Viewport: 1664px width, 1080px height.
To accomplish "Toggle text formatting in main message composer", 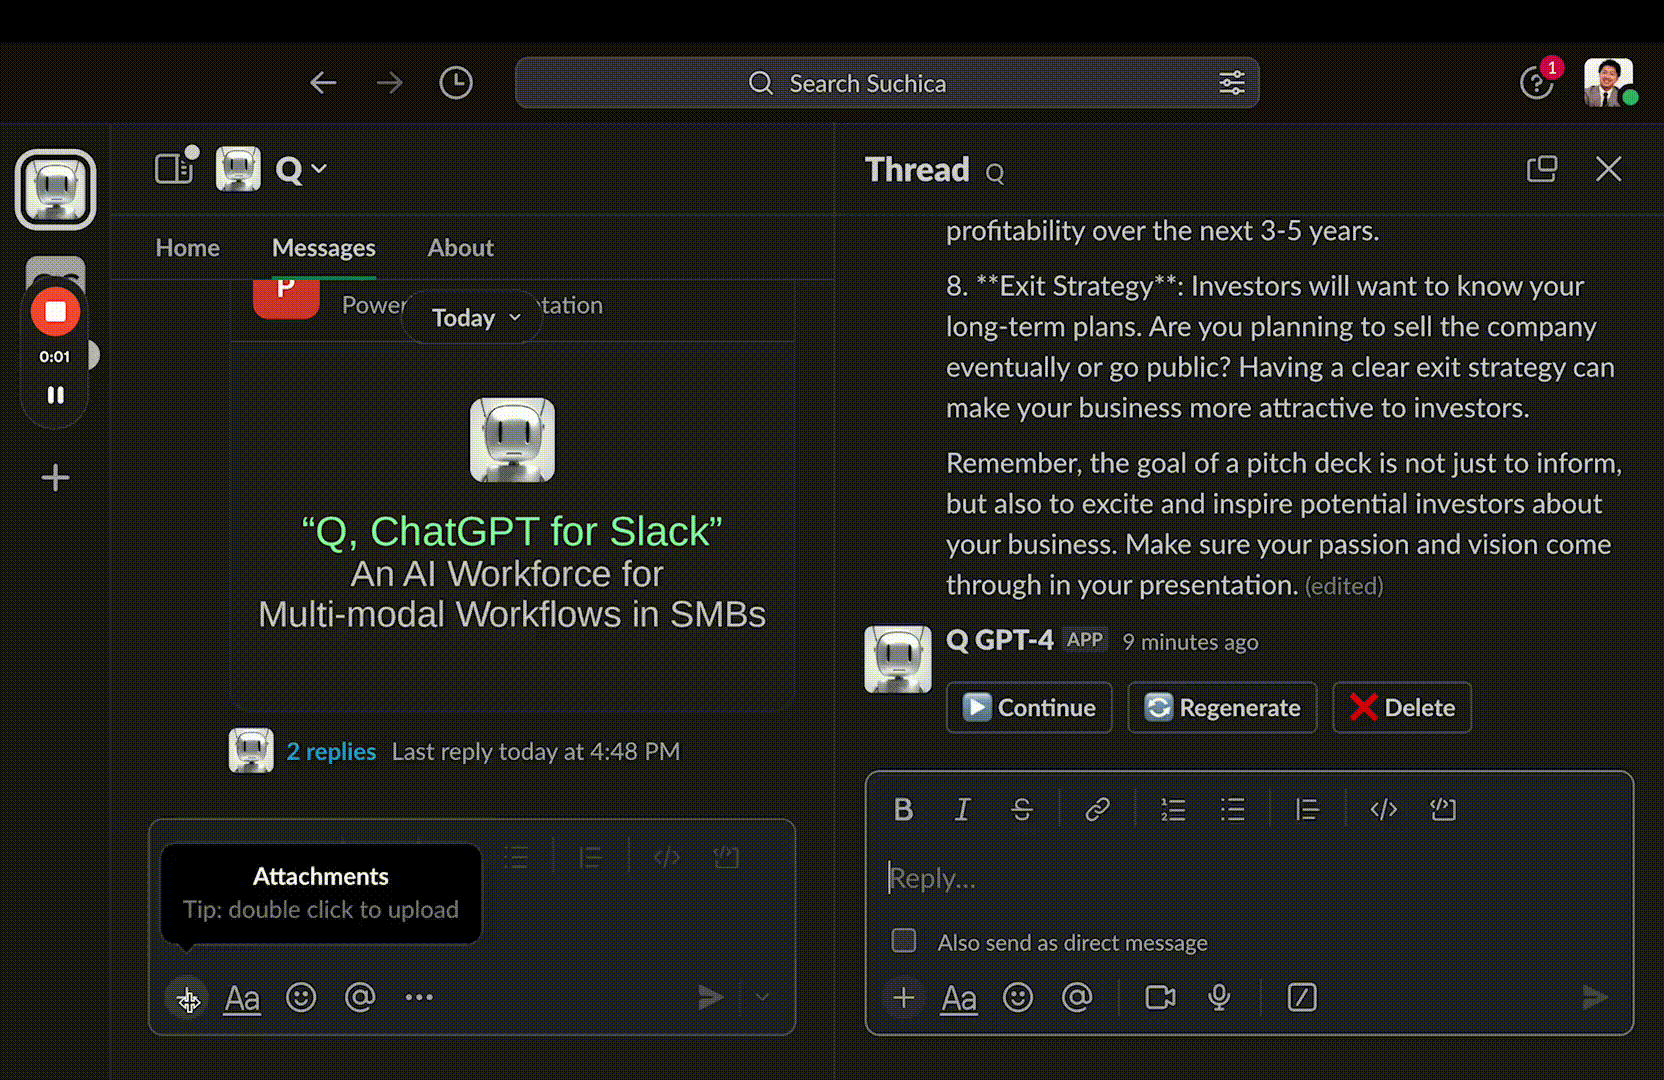I will pos(242,997).
